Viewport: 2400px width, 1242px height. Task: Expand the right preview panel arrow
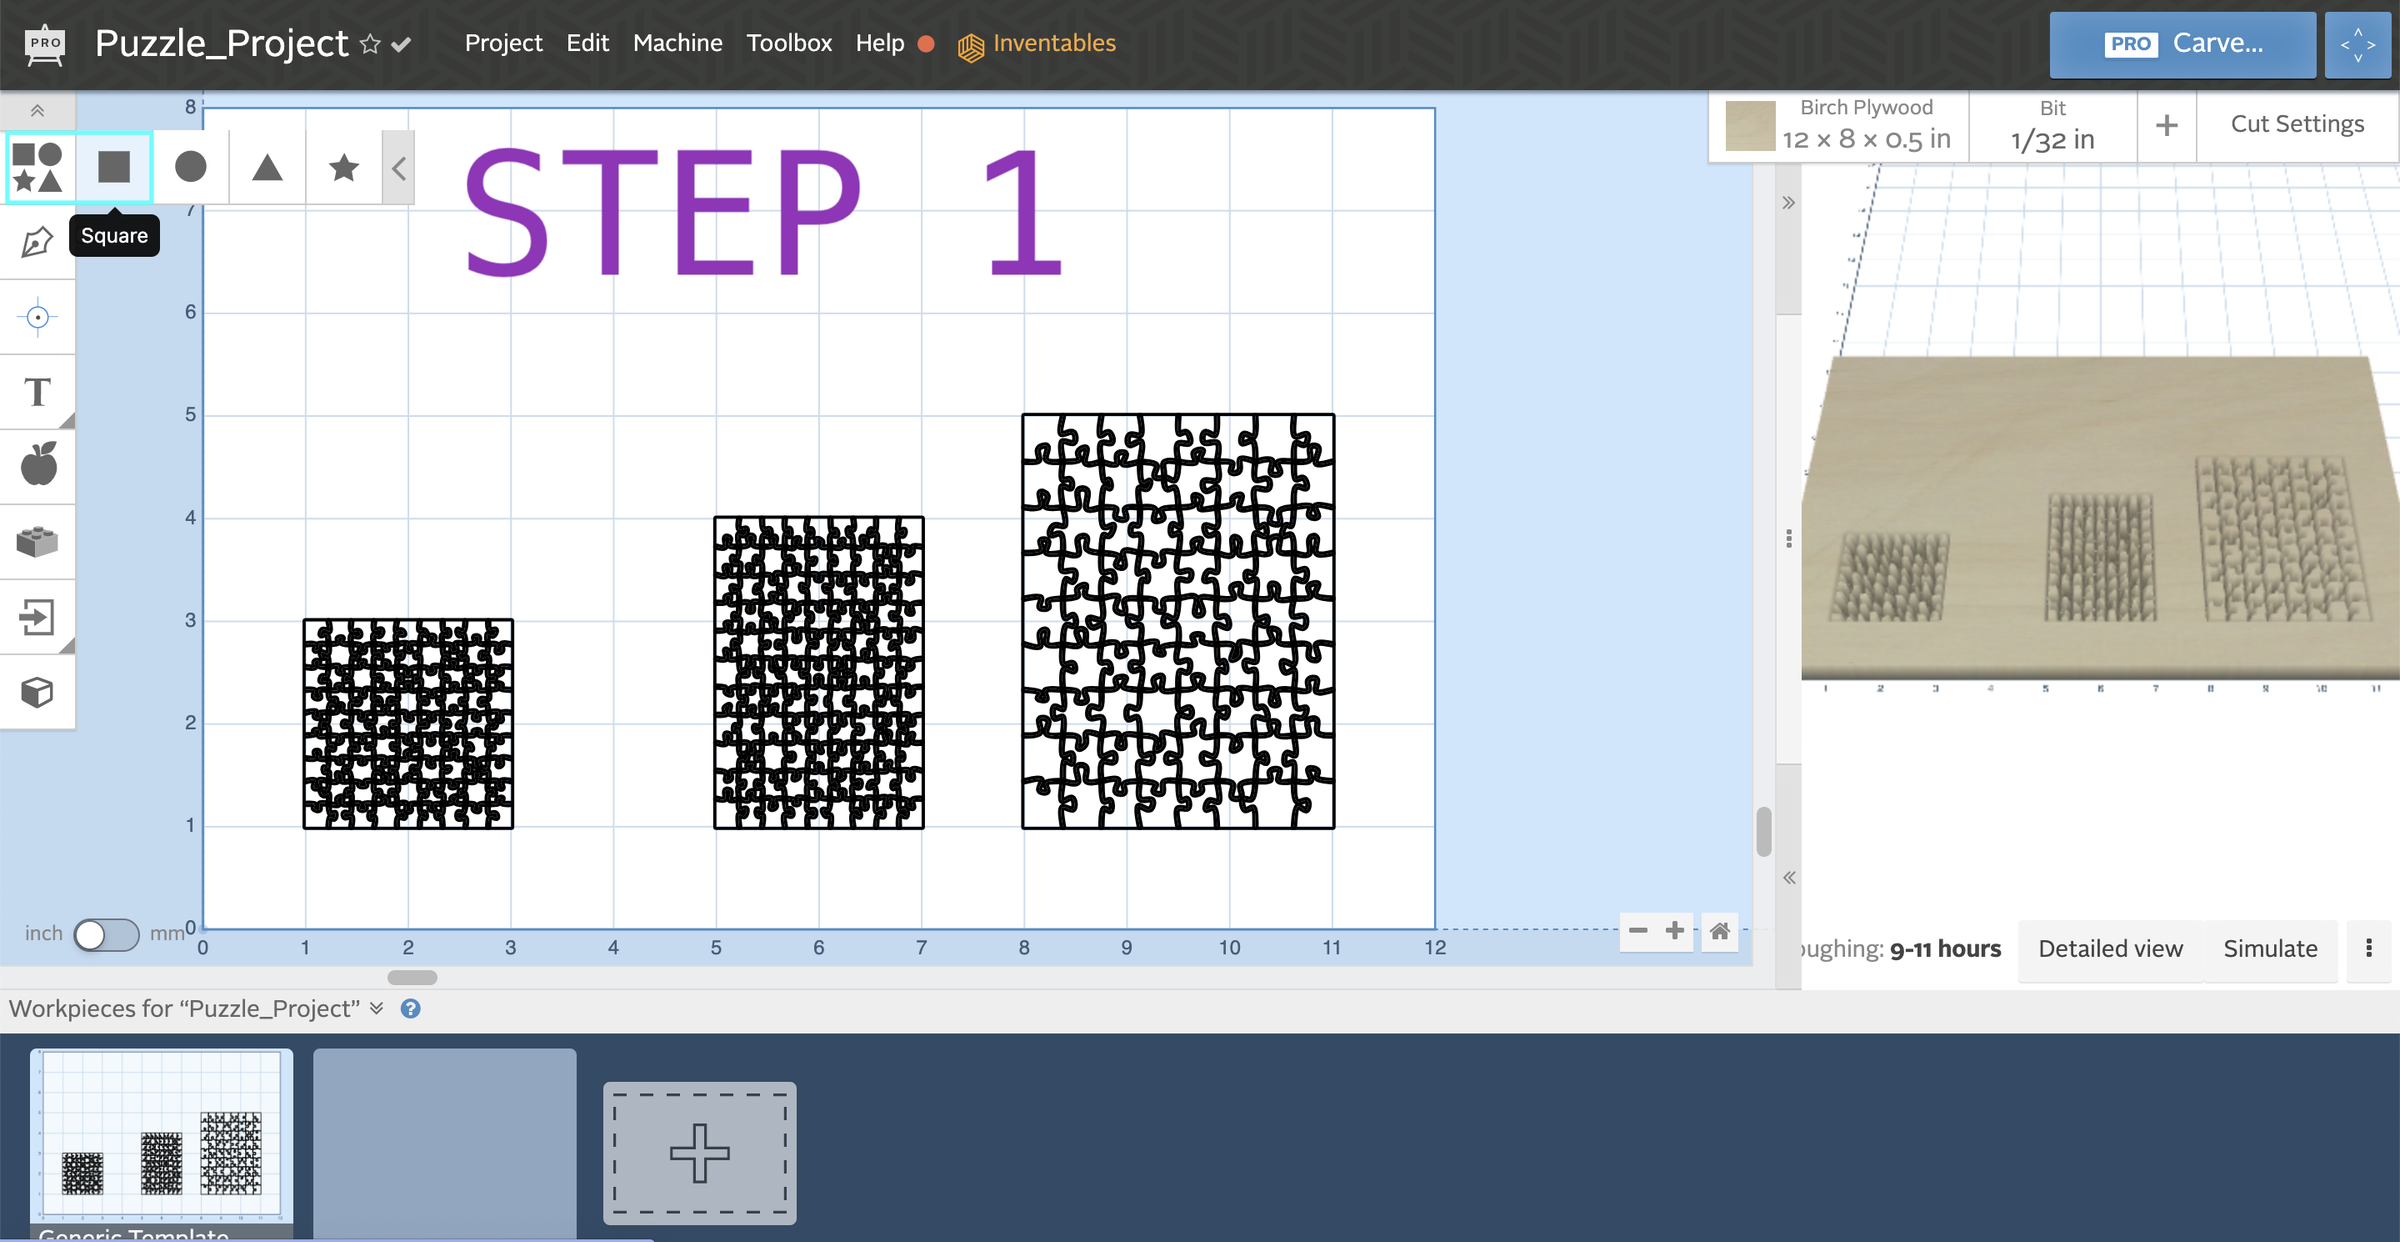(1788, 202)
